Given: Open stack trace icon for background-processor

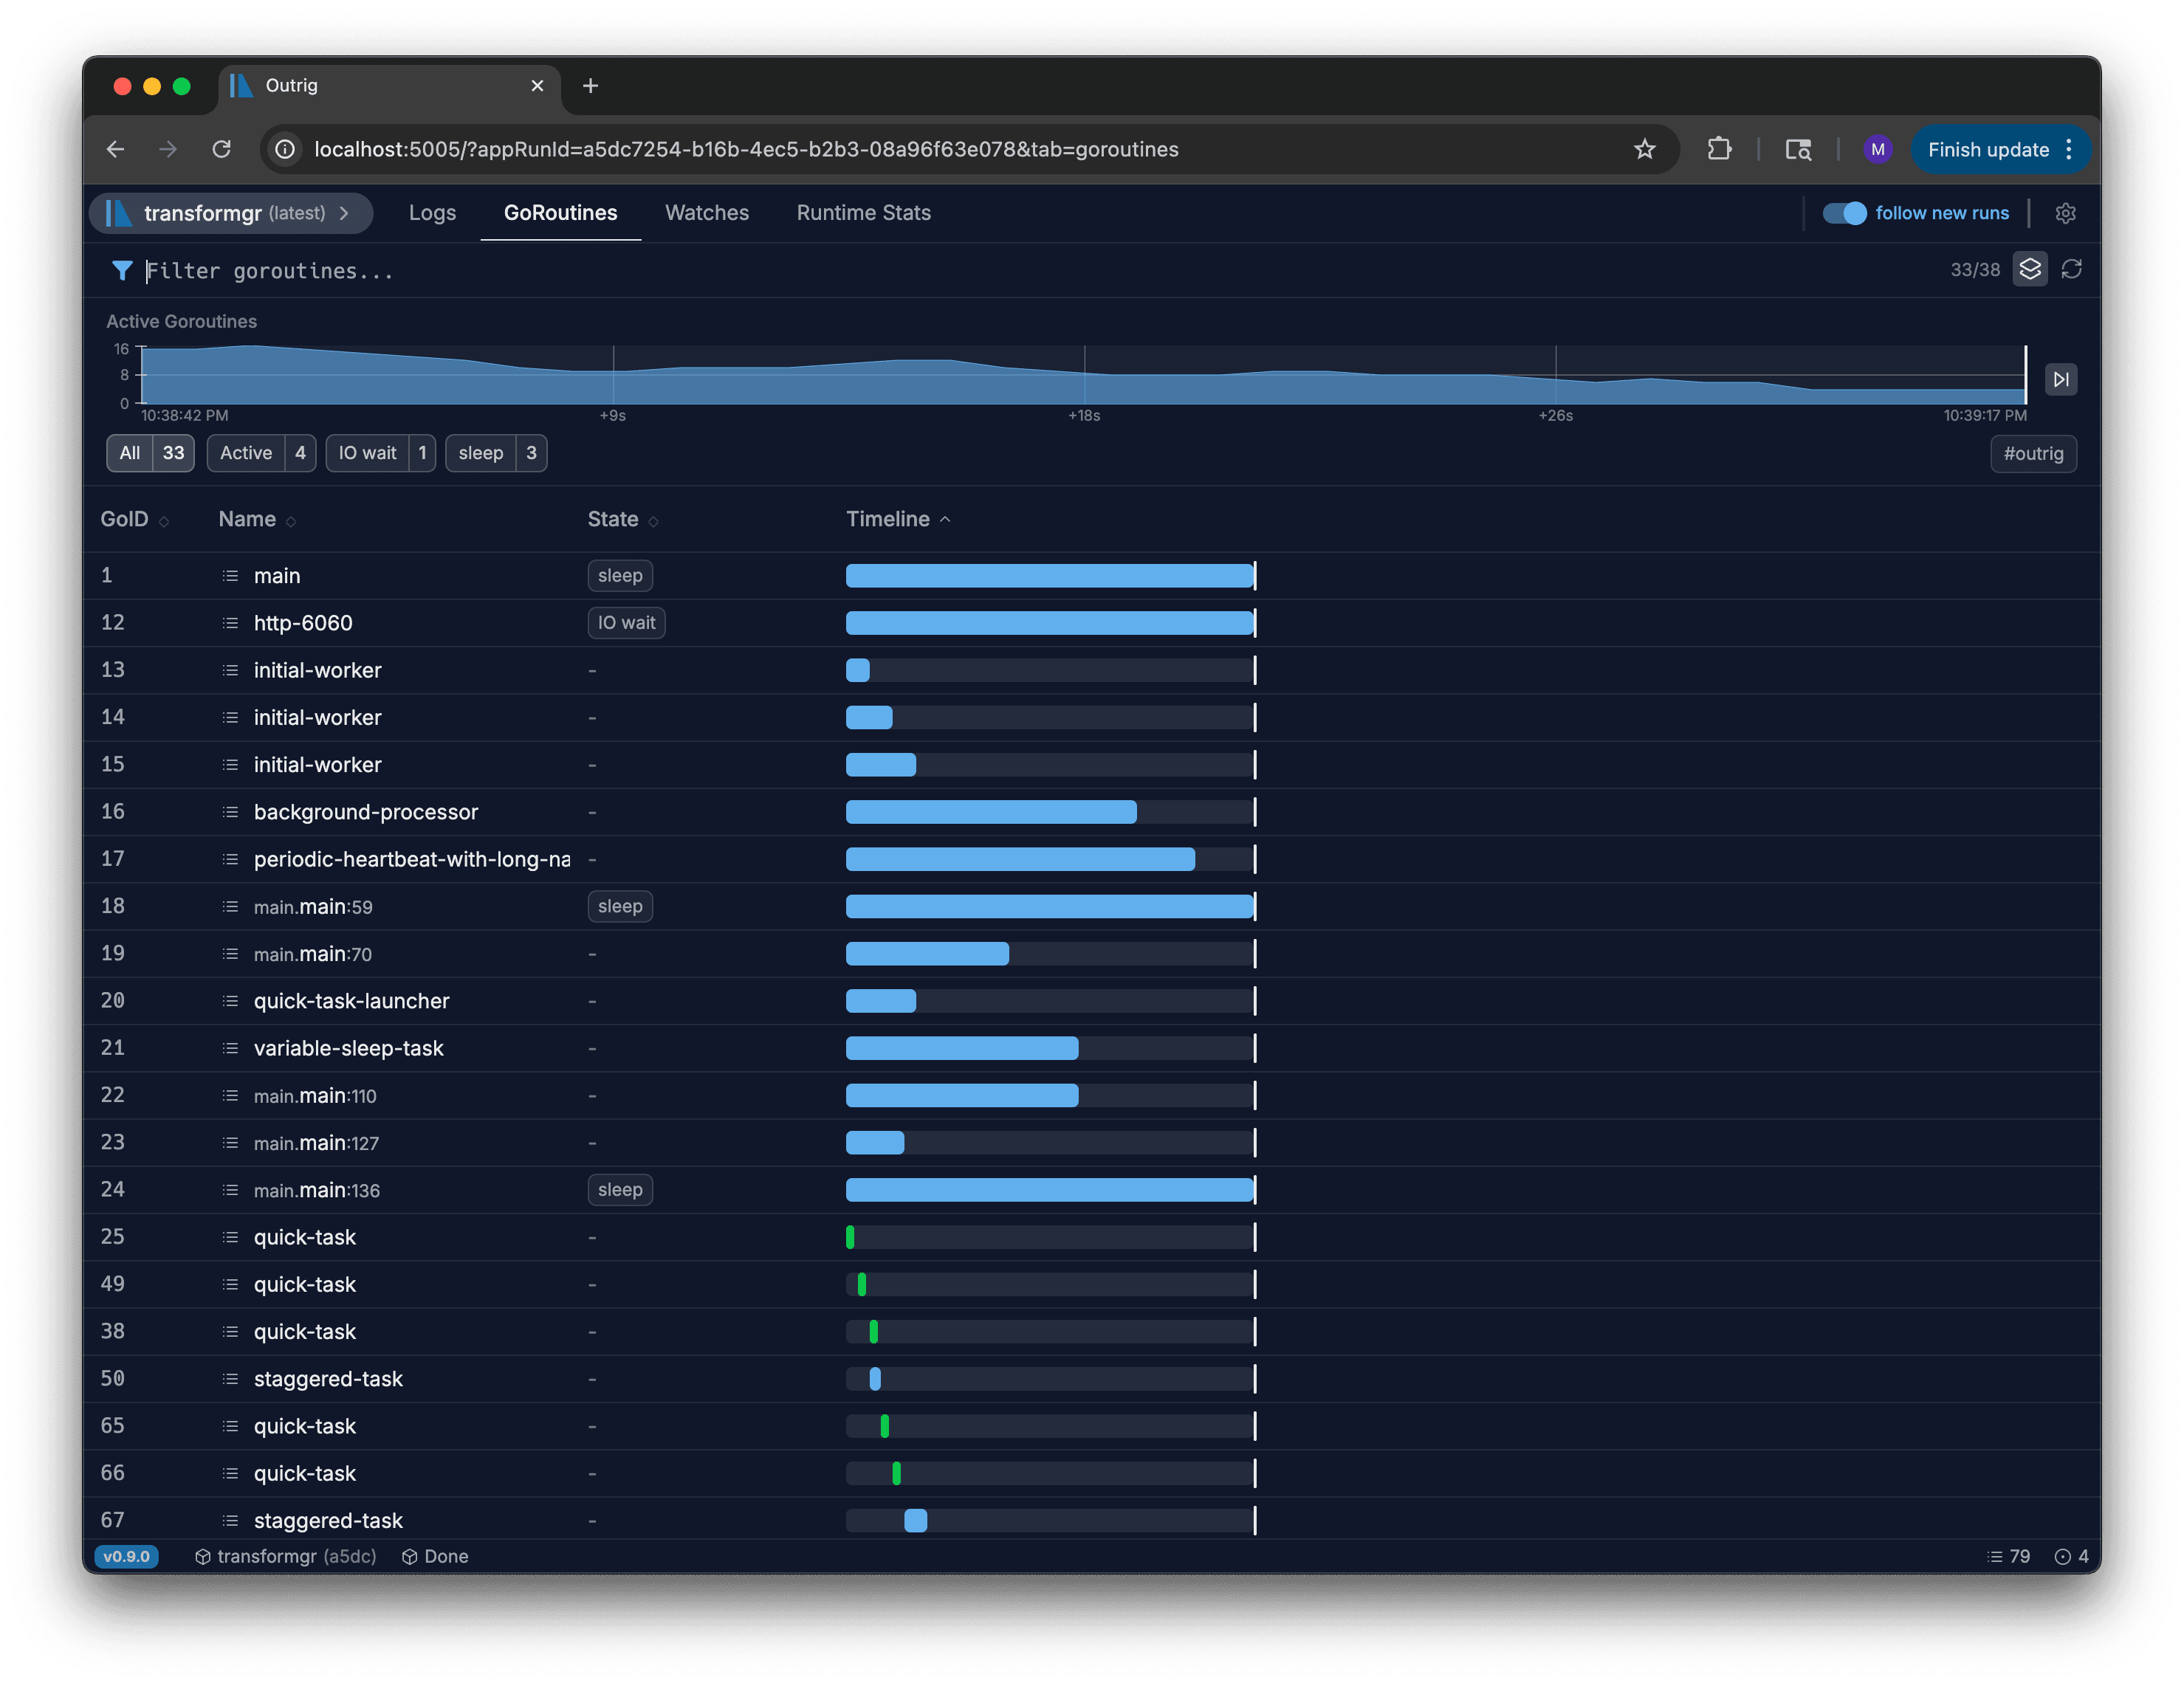Looking at the screenshot, I should pos(230,812).
